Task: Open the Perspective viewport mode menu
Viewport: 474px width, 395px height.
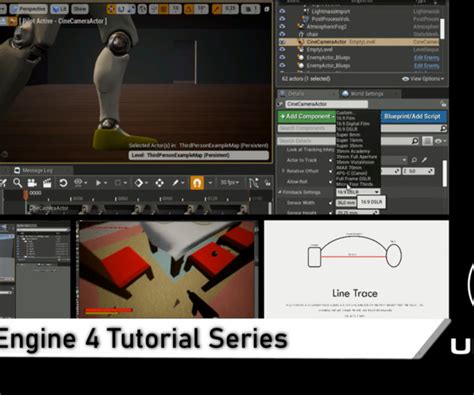Action: click(28, 9)
